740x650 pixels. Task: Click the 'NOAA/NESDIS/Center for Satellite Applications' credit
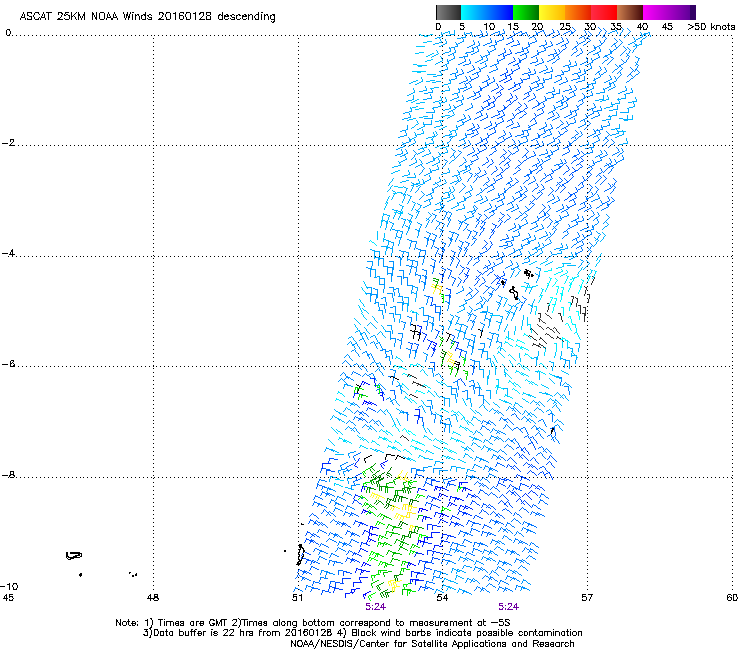click(x=432, y=644)
